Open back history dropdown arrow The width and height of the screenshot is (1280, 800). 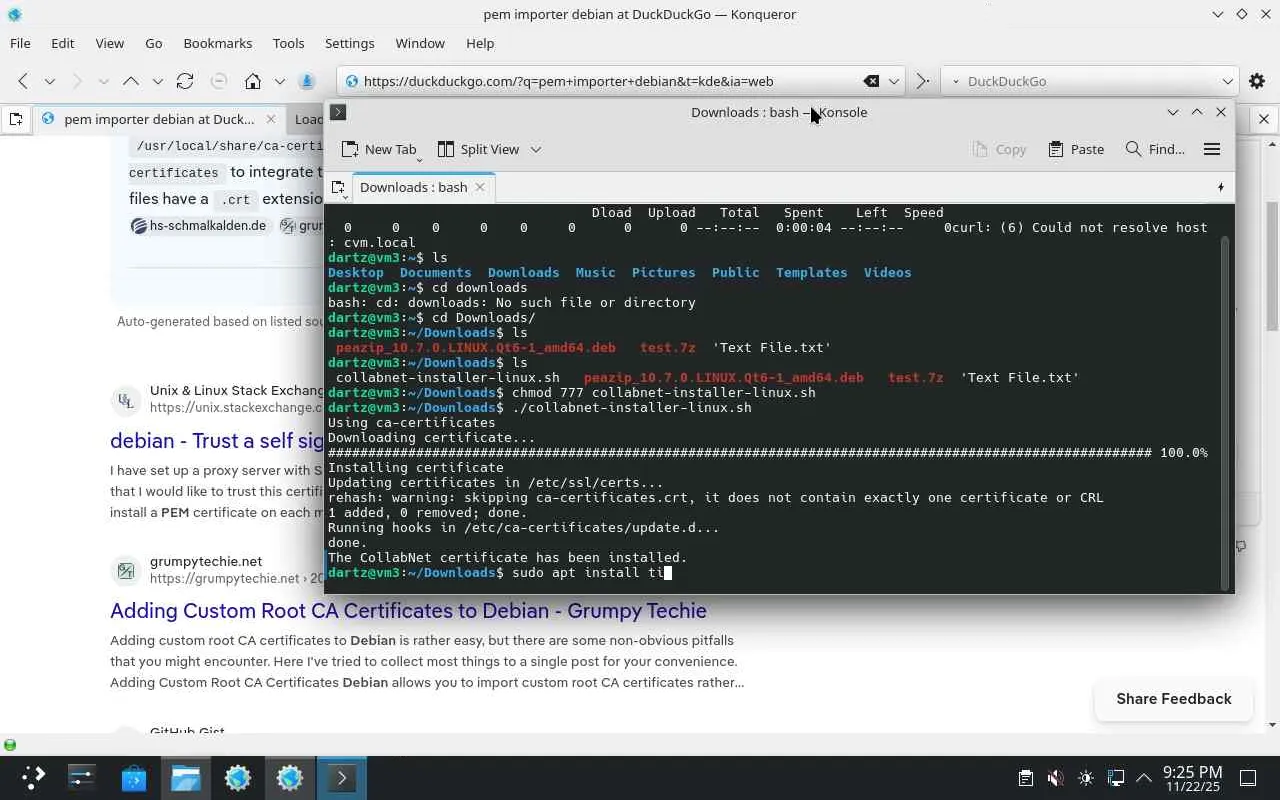49,81
